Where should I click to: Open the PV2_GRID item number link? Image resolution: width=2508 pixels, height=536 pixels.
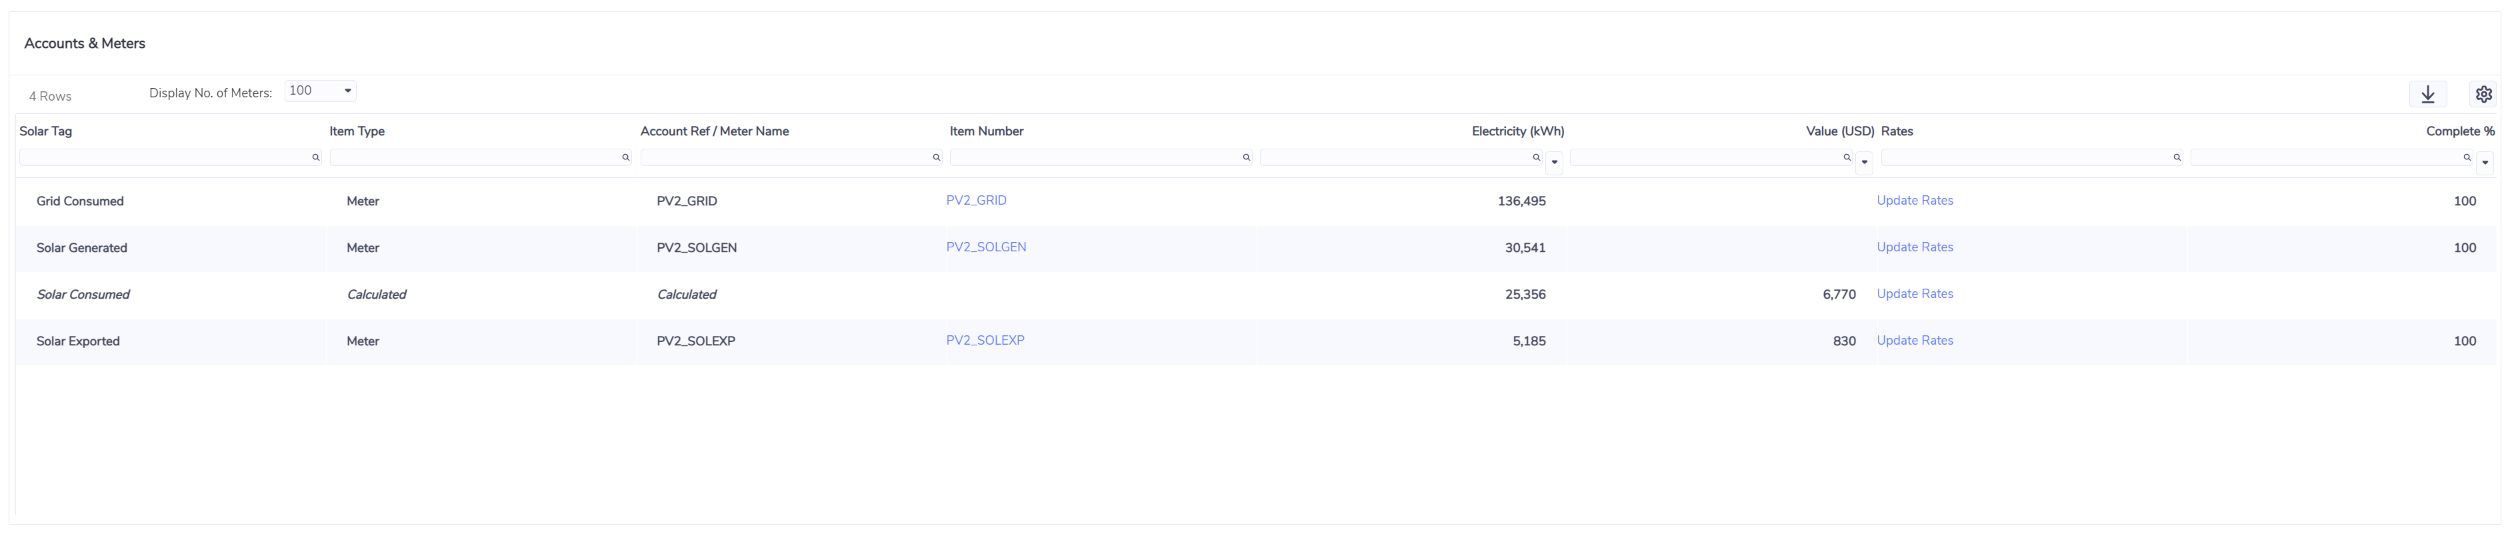tap(976, 200)
